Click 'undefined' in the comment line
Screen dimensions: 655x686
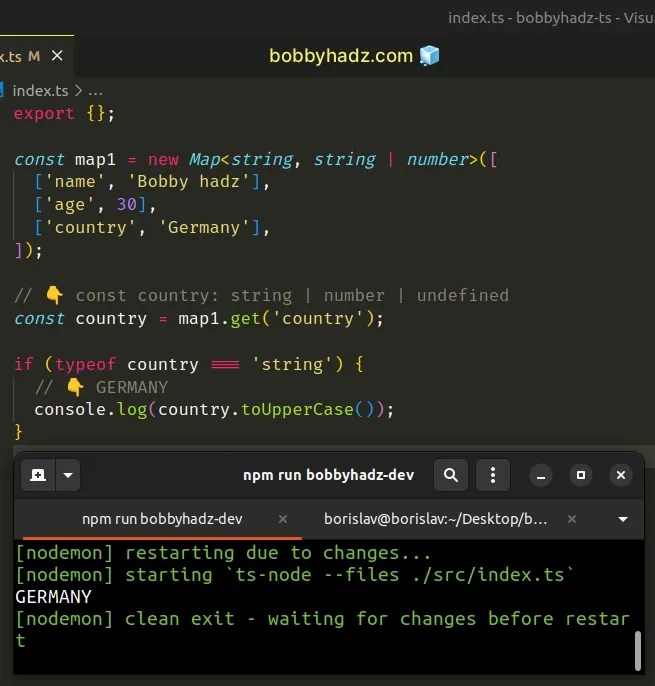tap(462, 295)
